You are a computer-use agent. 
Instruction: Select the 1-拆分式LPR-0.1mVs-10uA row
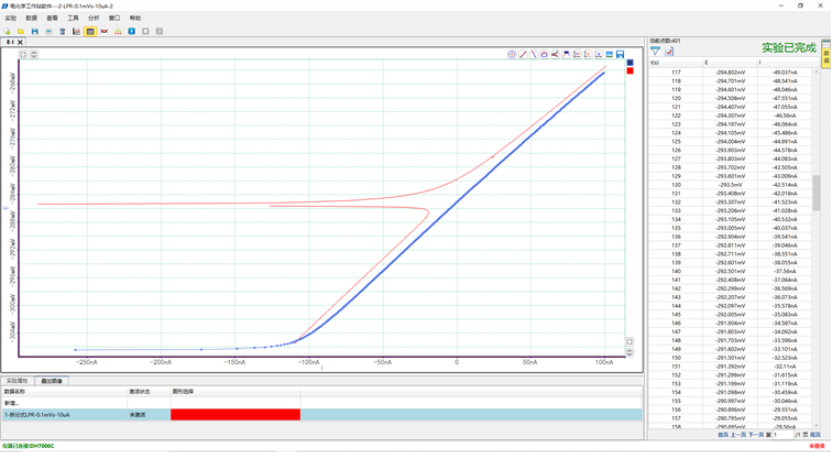tap(321, 415)
